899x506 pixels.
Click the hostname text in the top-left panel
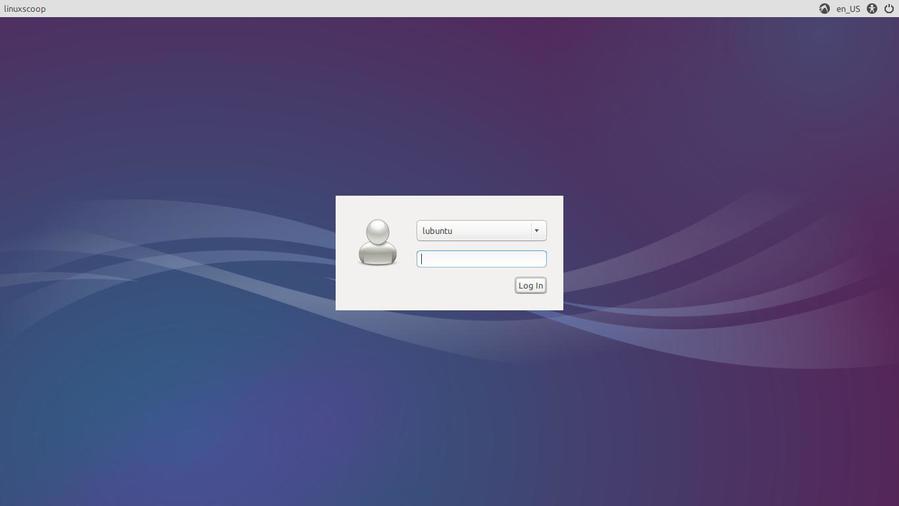point(25,9)
